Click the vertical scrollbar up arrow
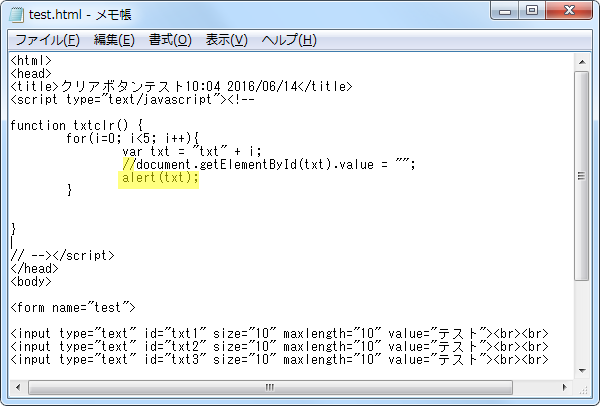The height and width of the screenshot is (406, 600). coord(582,62)
